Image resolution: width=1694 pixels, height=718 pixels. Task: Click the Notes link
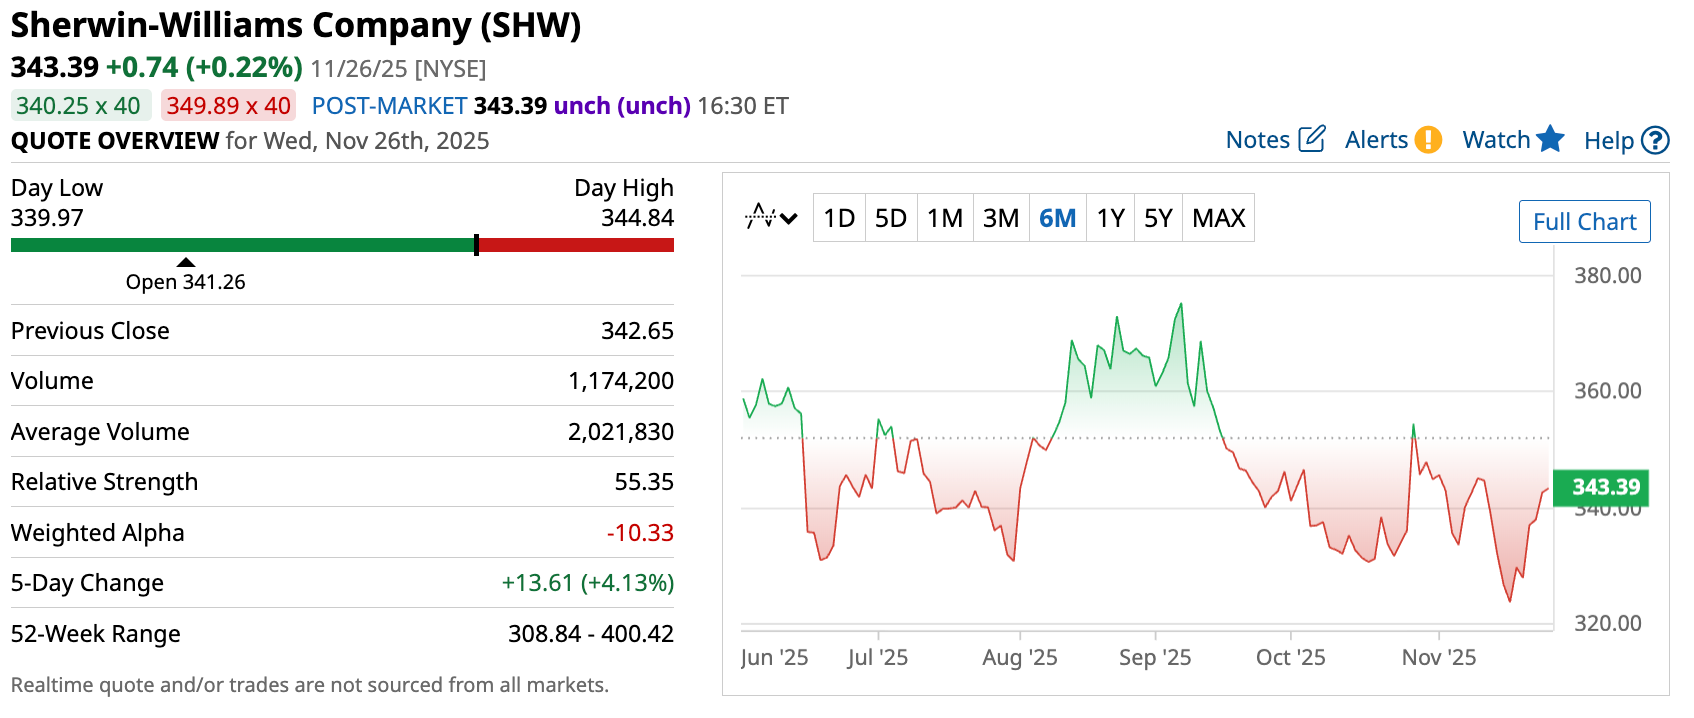coord(1257,140)
